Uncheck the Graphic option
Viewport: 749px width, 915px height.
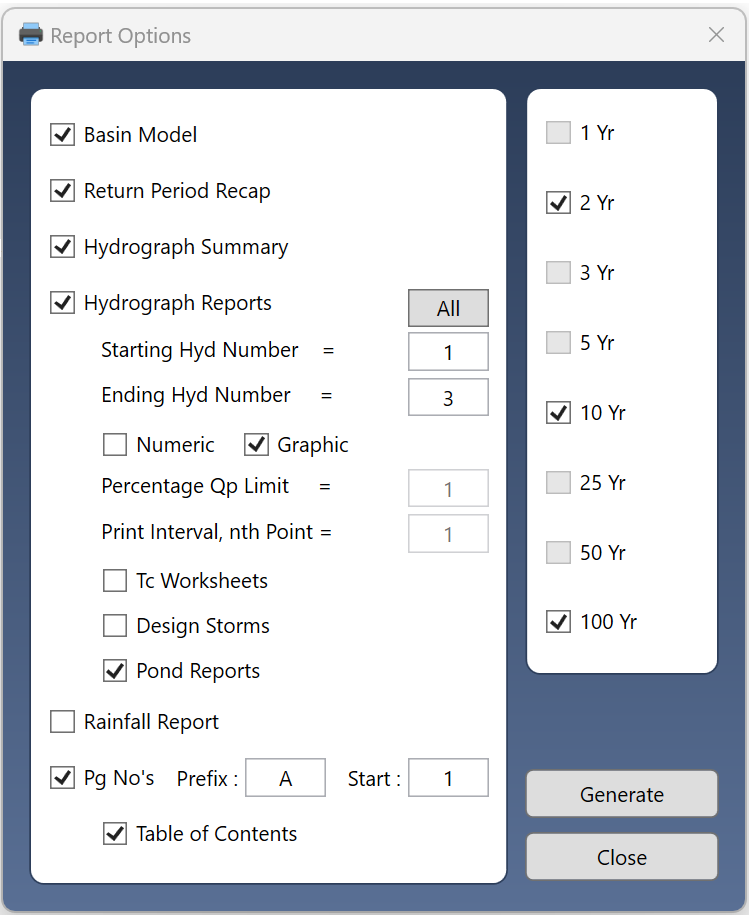point(256,444)
